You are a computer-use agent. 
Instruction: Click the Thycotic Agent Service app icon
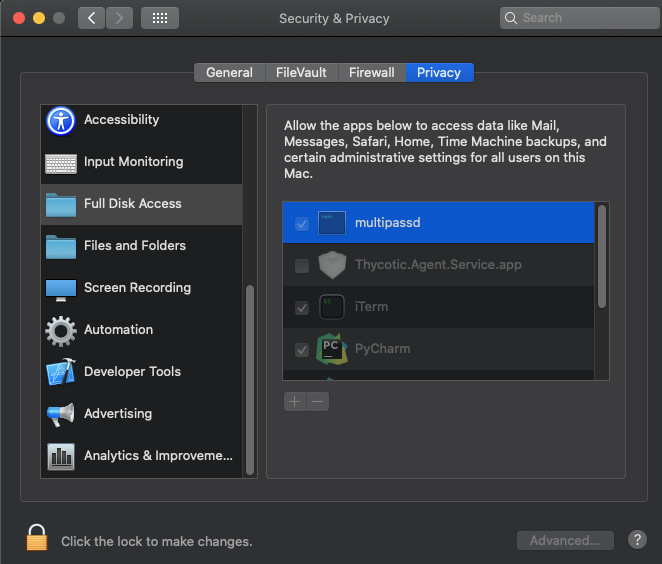point(332,265)
